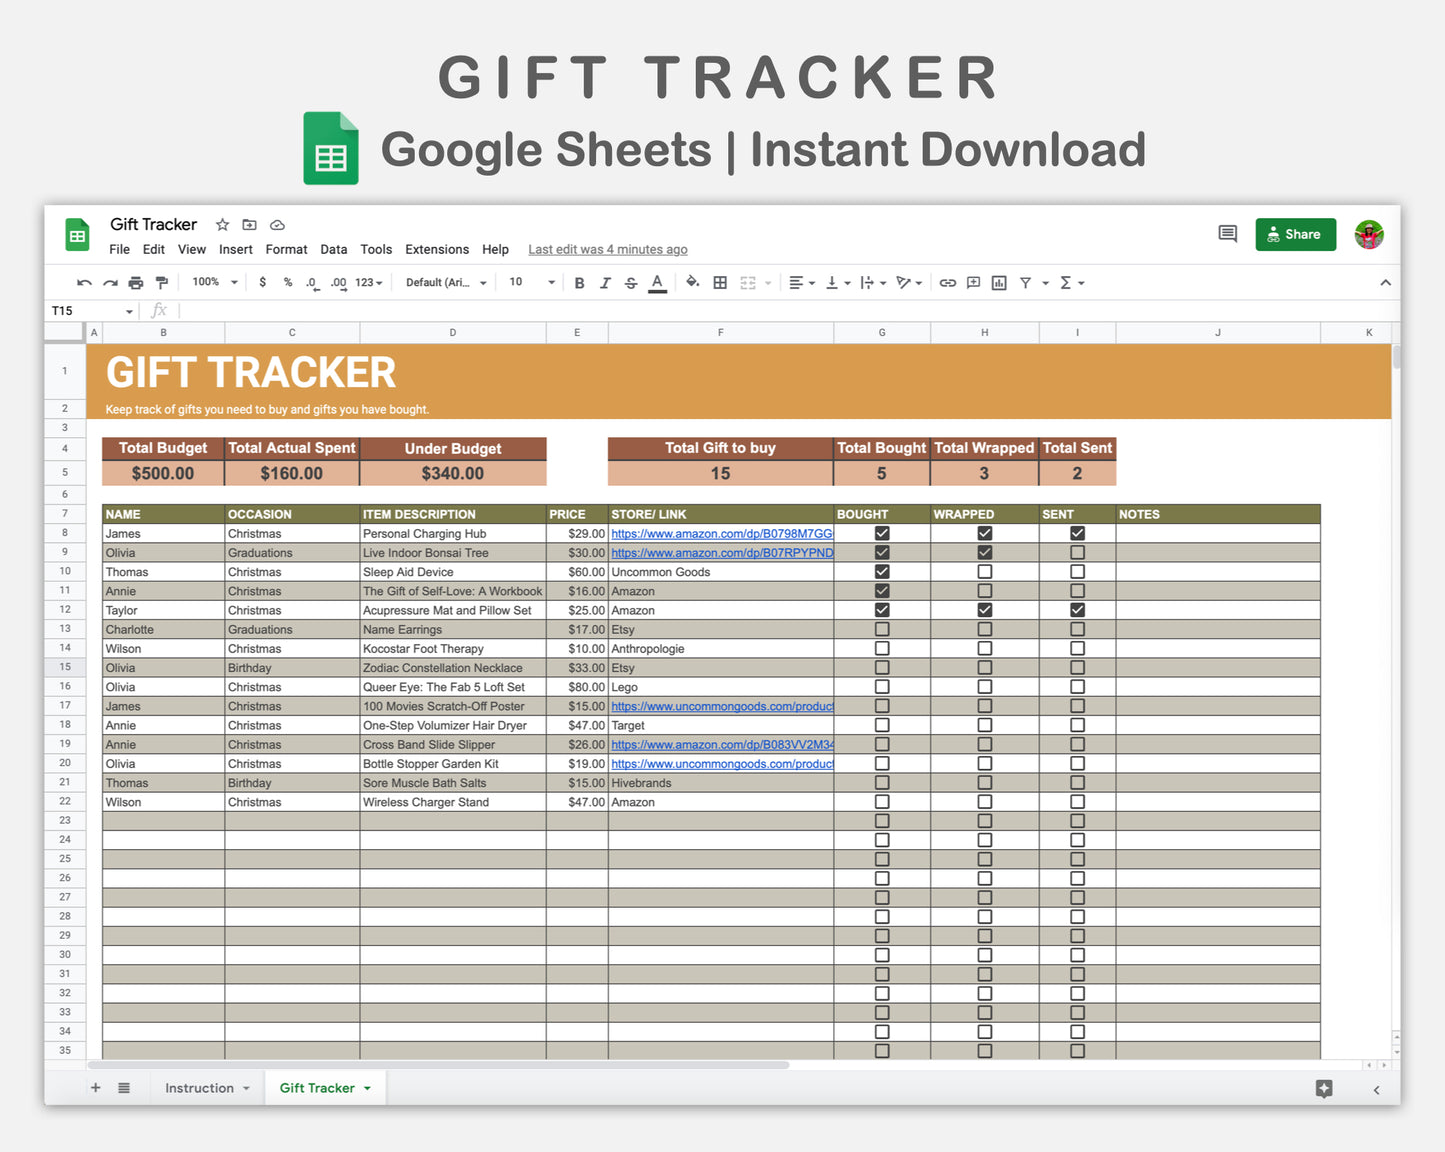Viewport: 1445px width, 1152px height.
Task: Click the Print icon
Action: pos(136,283)
